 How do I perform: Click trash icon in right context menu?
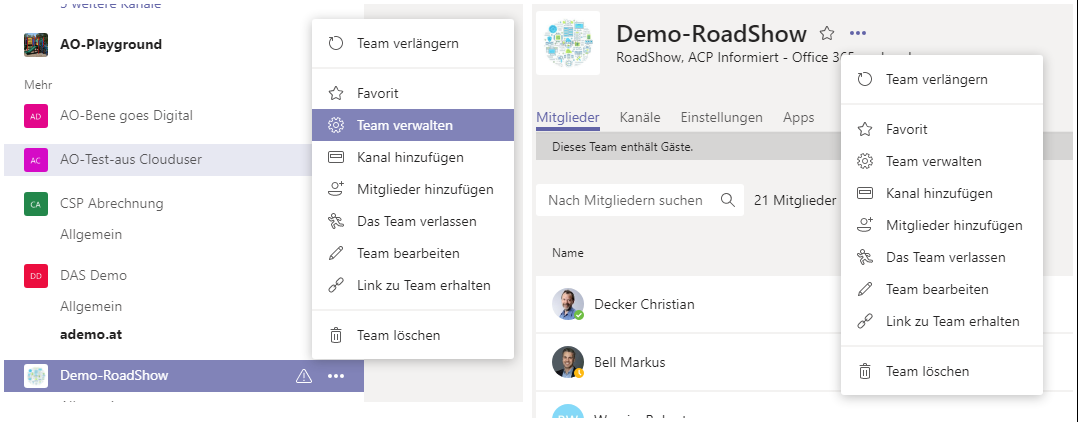click(x=865, y=371)
